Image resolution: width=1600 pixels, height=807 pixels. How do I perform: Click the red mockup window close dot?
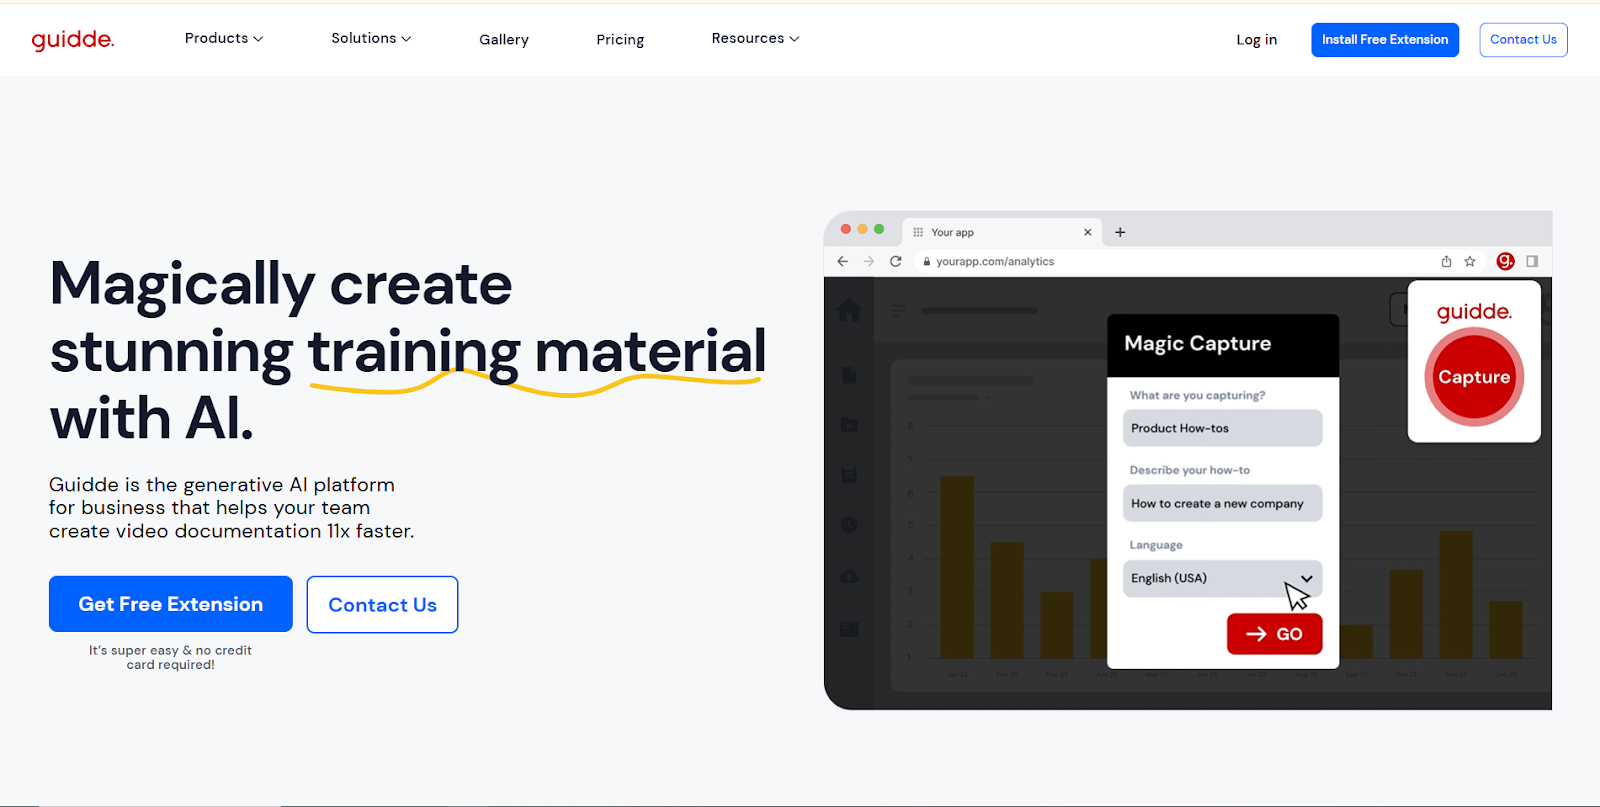[846, 229]
